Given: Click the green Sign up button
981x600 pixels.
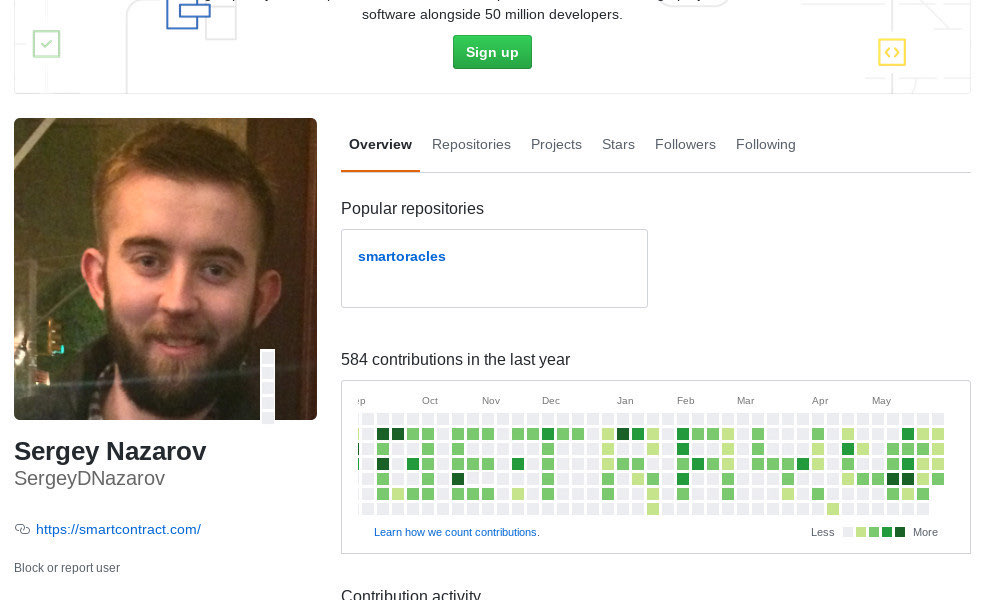Looking at the screenshot, I should (492, 52).
